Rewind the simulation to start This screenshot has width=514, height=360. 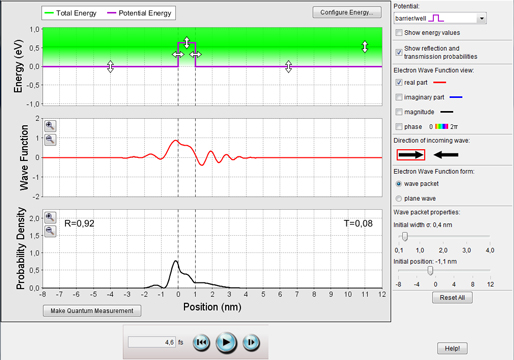click(x=201, y=342)
